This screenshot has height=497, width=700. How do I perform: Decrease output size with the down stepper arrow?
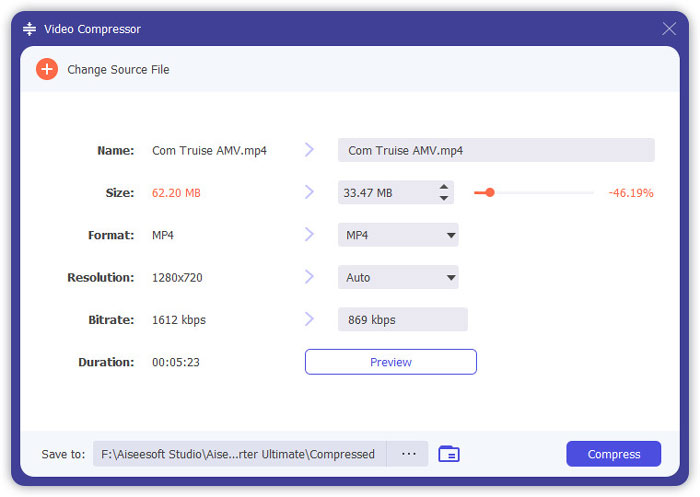(x=444, y=198)
